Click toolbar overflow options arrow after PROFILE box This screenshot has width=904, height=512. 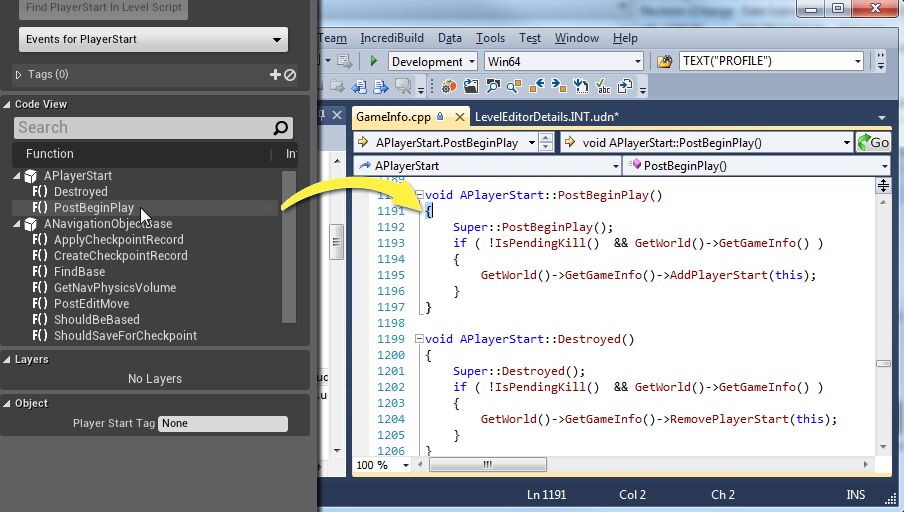tap(880, 61)
